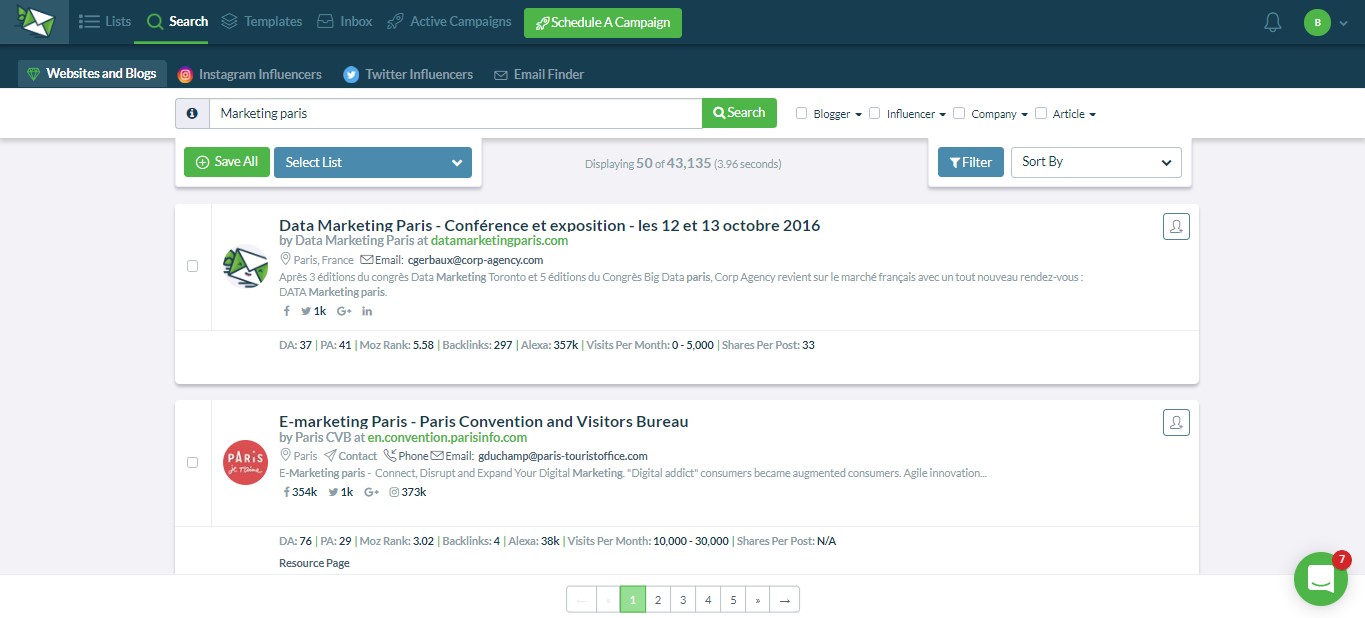Open the chat widget bubble
Viewport: 1365px width, 618px height.
click(1320, 578)
